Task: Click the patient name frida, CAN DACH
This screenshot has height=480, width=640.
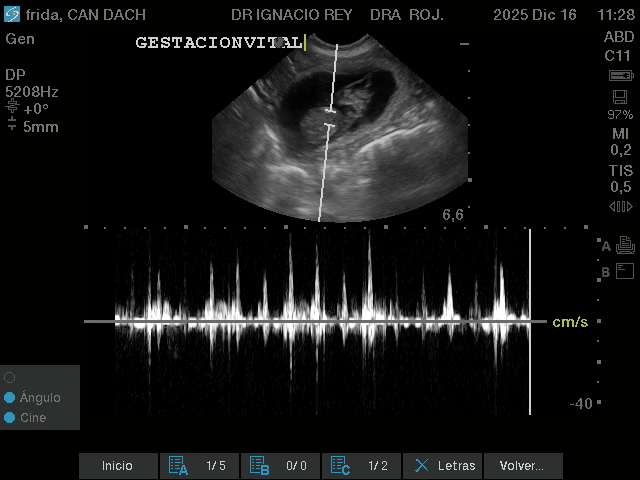Action: [86, 15]
